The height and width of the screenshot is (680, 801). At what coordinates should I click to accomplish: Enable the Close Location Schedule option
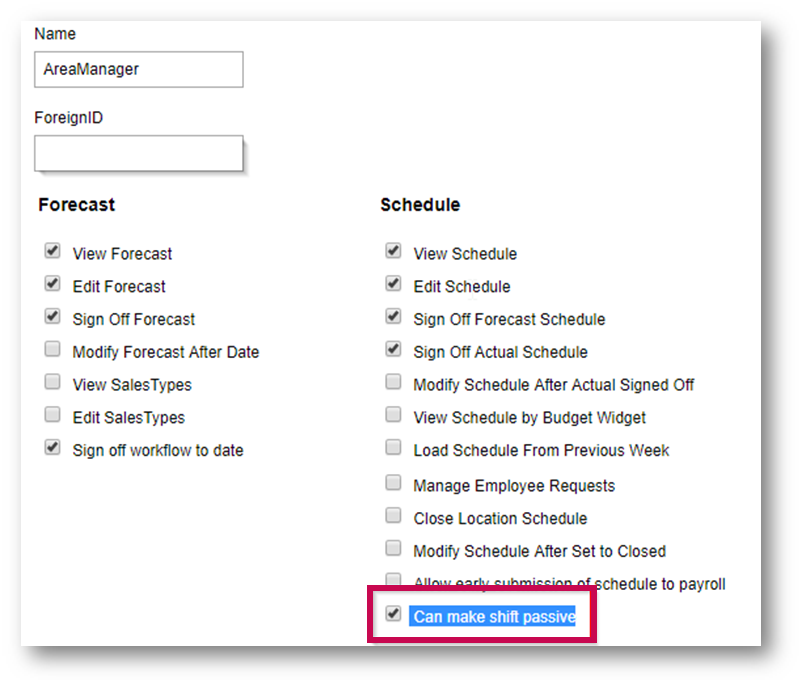pos(394,517)
